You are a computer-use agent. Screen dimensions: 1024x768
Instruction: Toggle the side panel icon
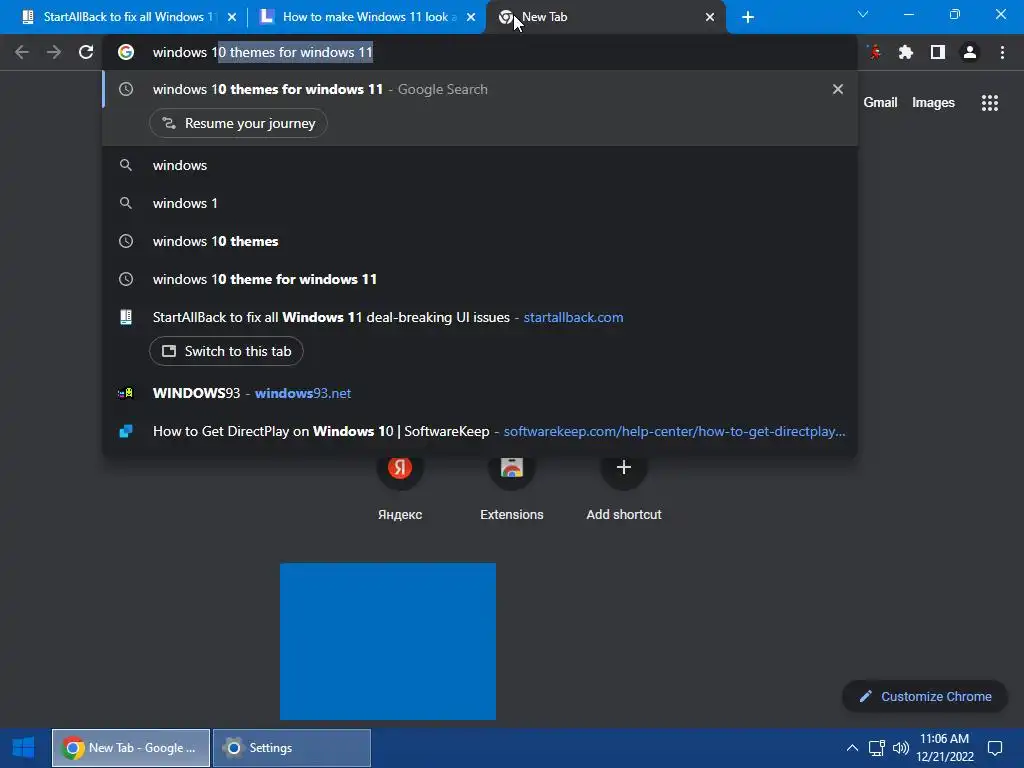click(938, 52)
